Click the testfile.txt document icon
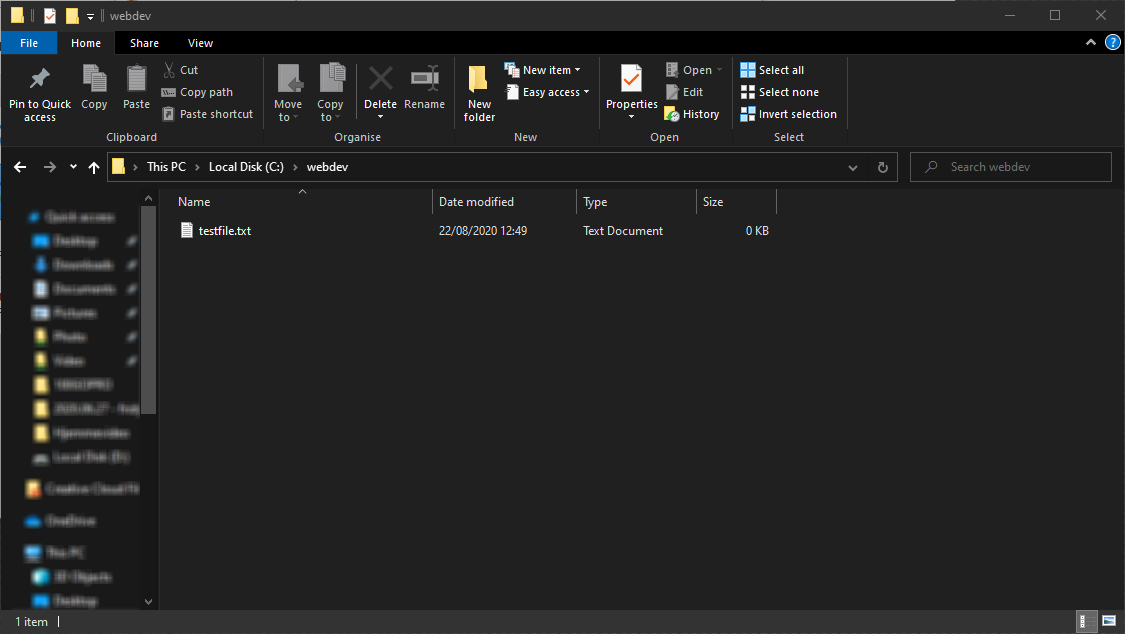This screenshot has width=1125, height=634. click(187, 230)
